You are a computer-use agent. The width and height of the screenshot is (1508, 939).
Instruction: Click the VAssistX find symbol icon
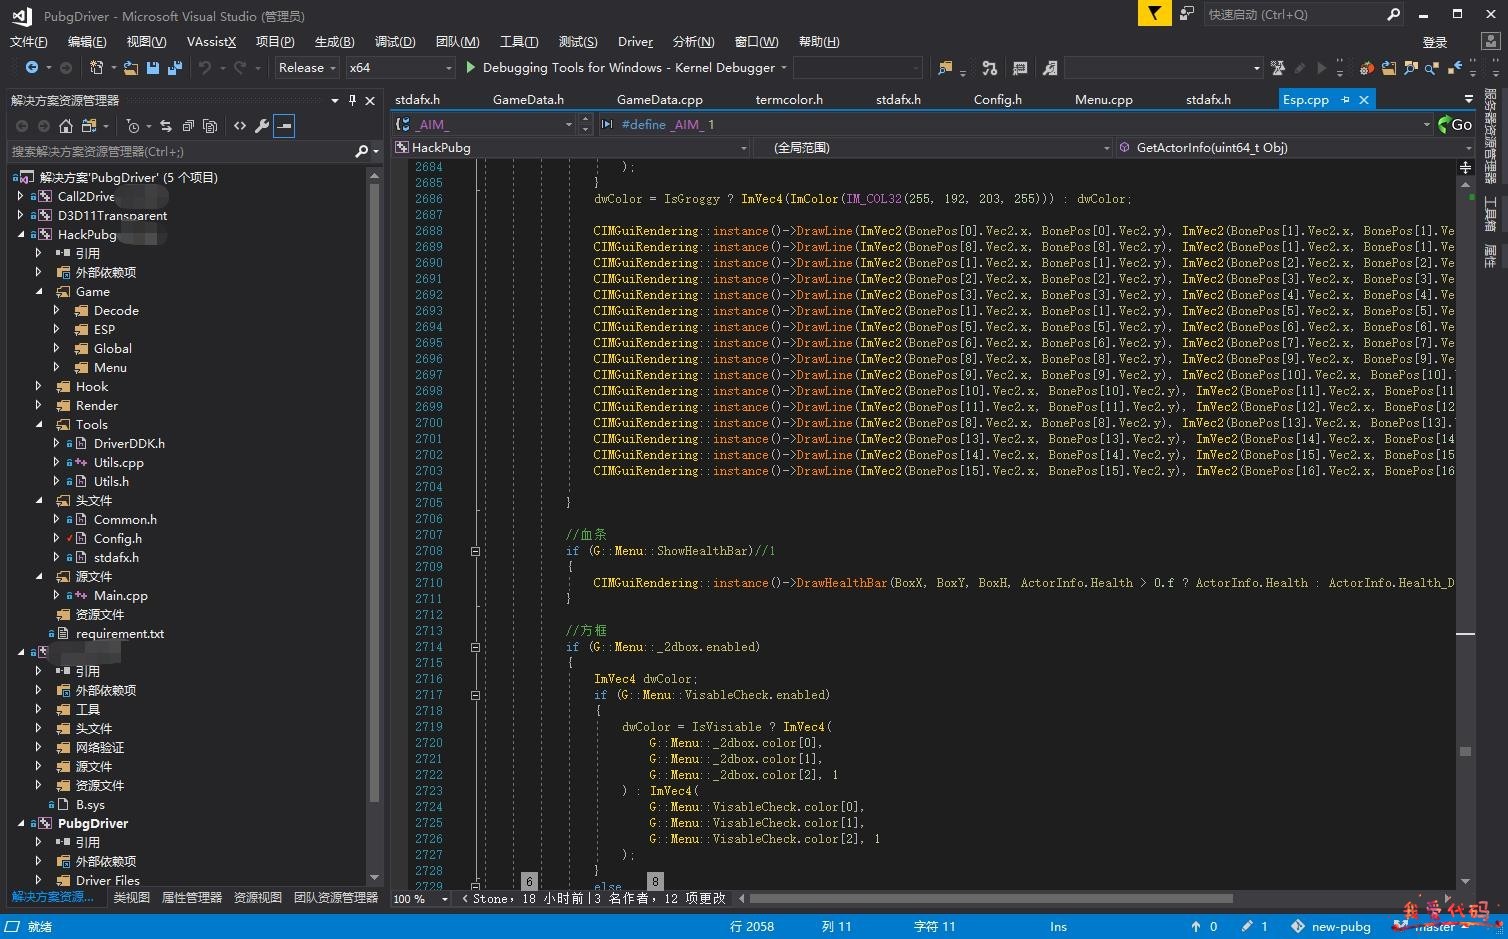[x=1410, y=68]
